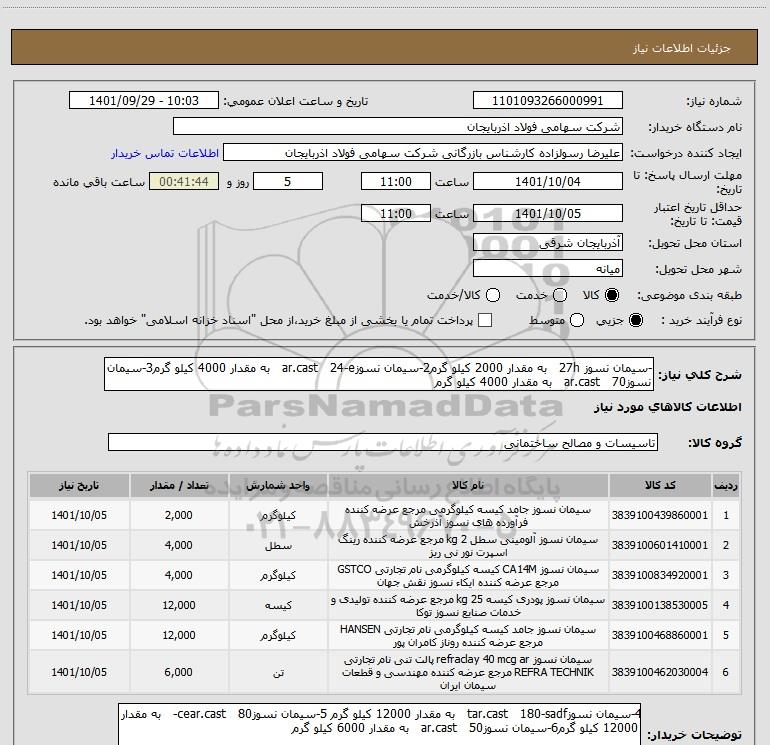770x745 pixels.
Task: Select the کالا/خدمت radio button
Action: point(493,295)
